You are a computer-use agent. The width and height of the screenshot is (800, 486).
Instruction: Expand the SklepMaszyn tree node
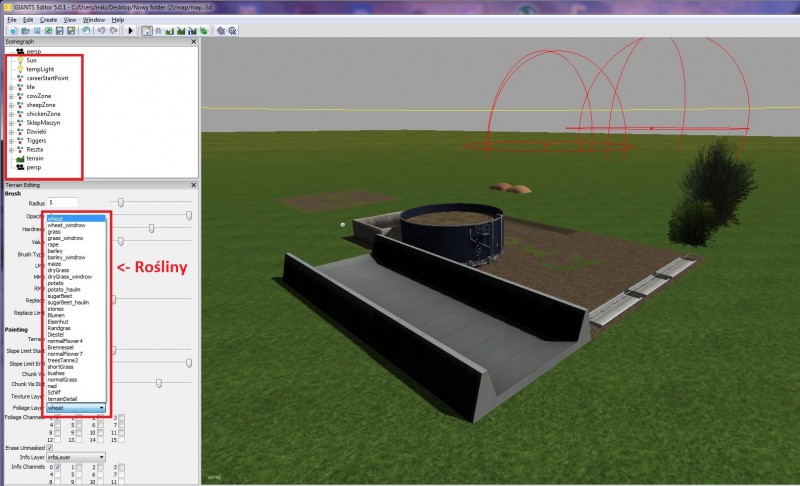click(11, 123)
